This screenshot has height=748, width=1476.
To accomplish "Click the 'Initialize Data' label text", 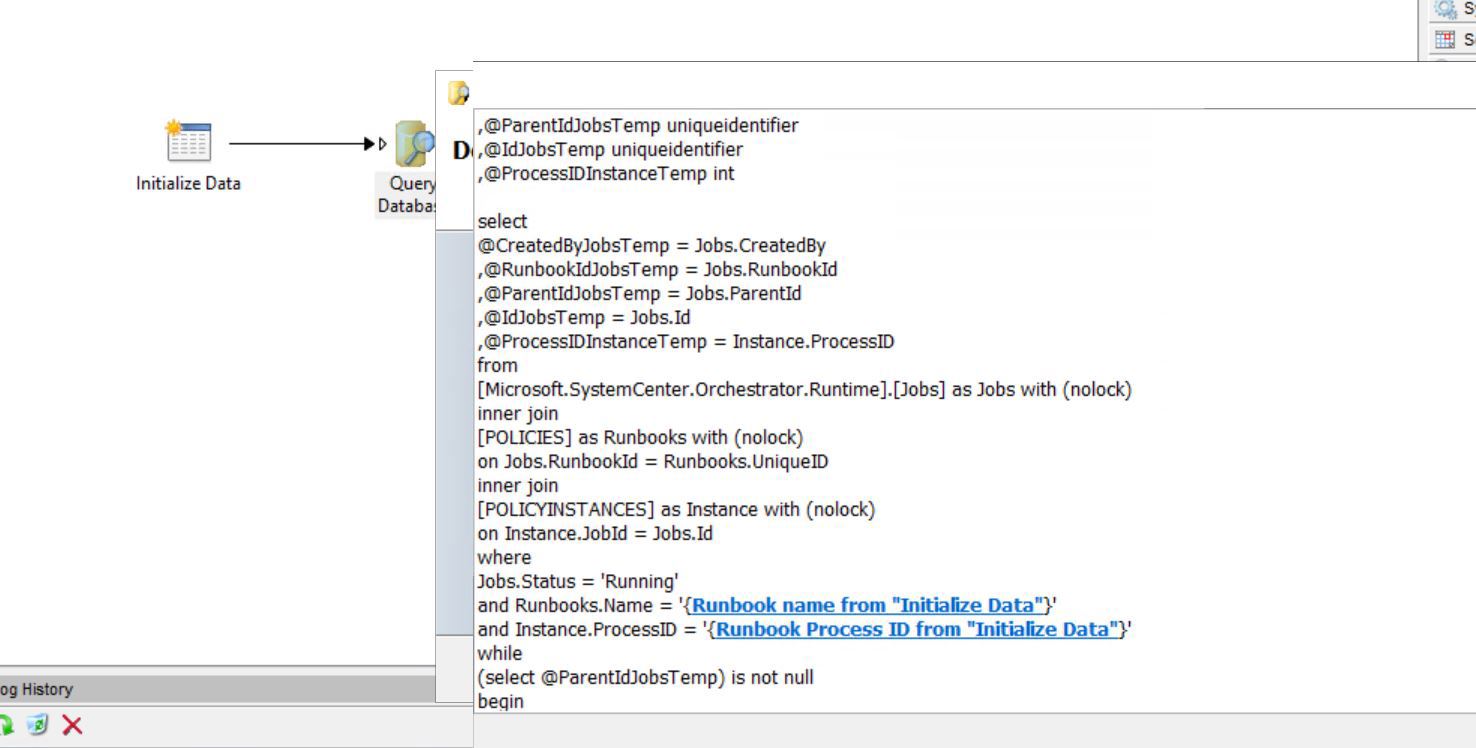I will pyautogui.click(x=189, y=183).
